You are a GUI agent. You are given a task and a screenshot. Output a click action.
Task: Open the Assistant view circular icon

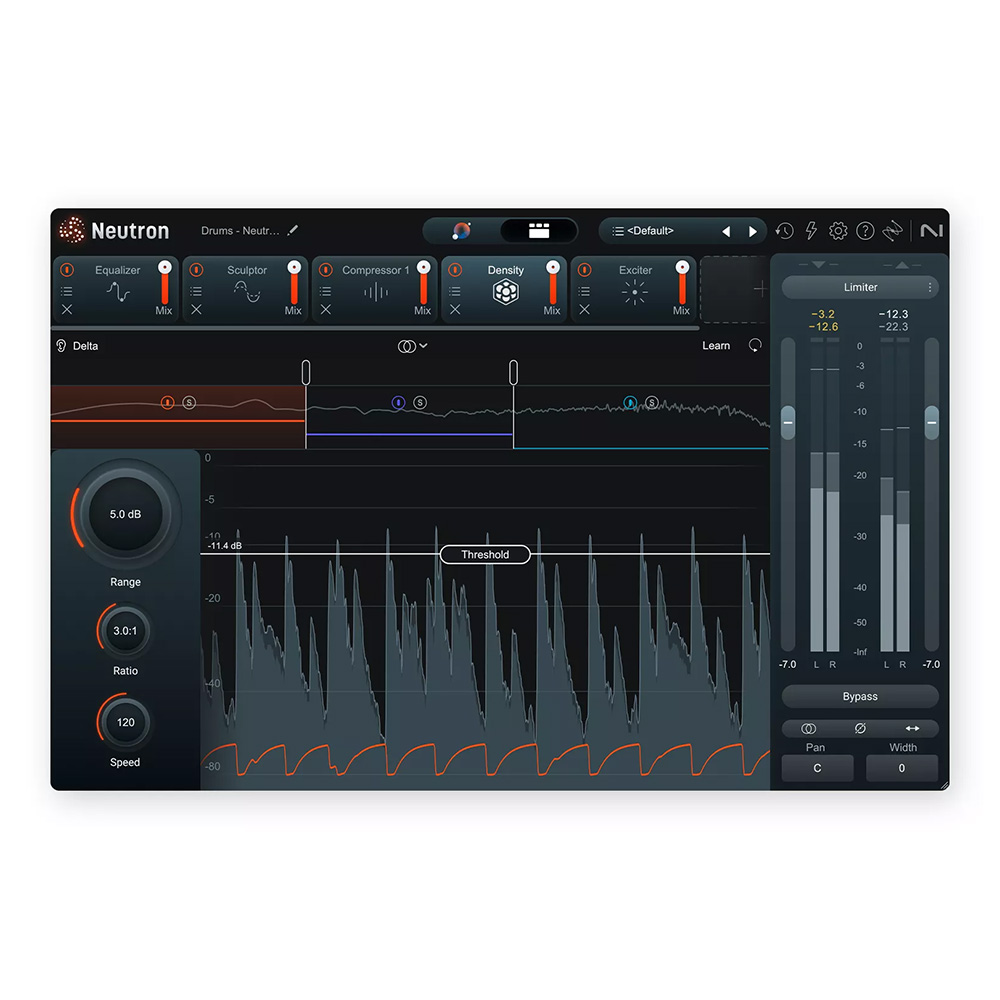tap(461, 231)
